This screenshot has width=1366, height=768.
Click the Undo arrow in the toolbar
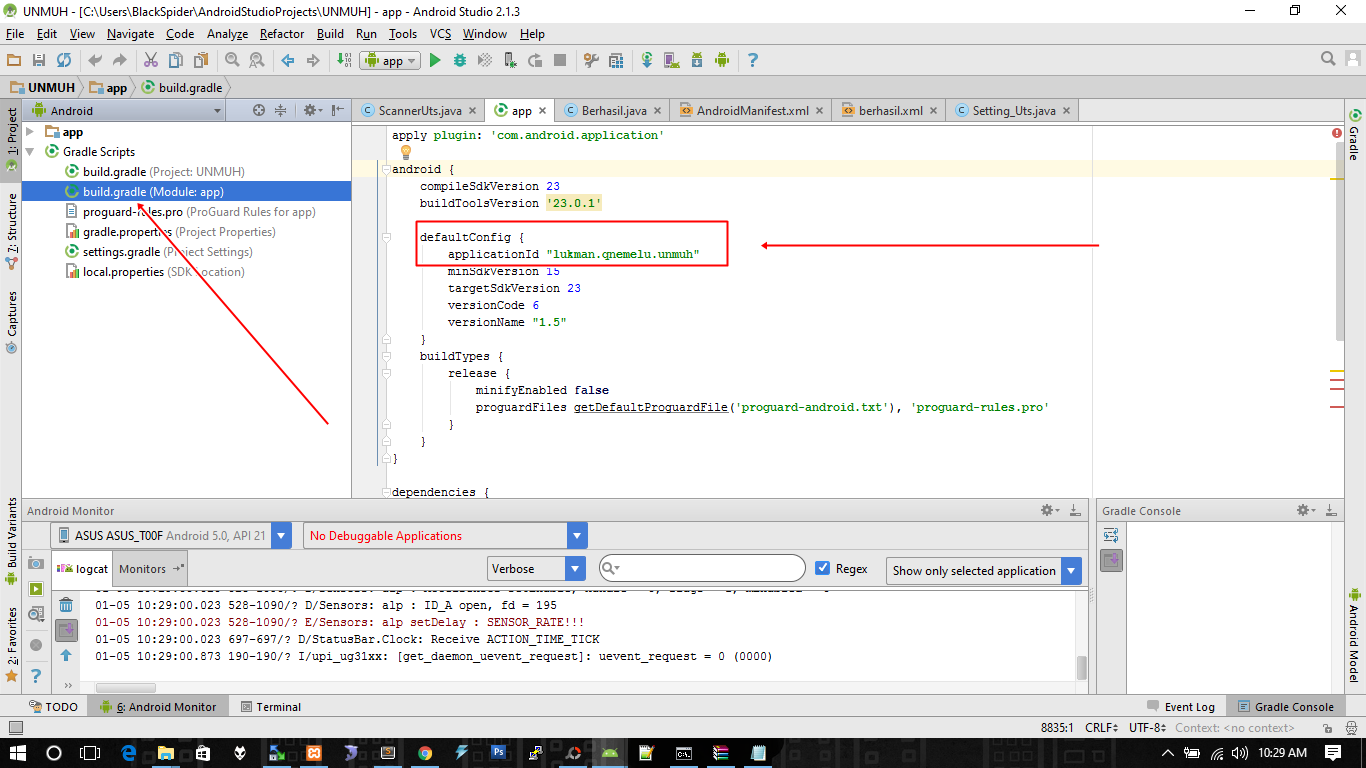[95, 60]
